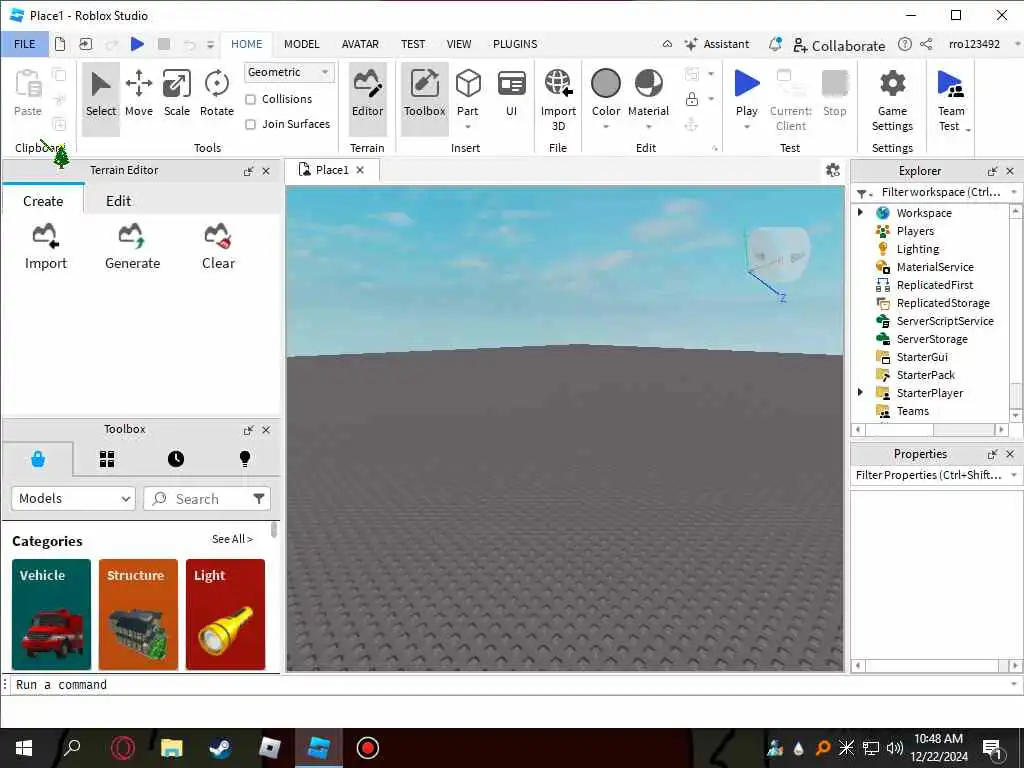Viewport: 1024px width, 768px height.
Task: Open Game Settings
Action: 892,99
